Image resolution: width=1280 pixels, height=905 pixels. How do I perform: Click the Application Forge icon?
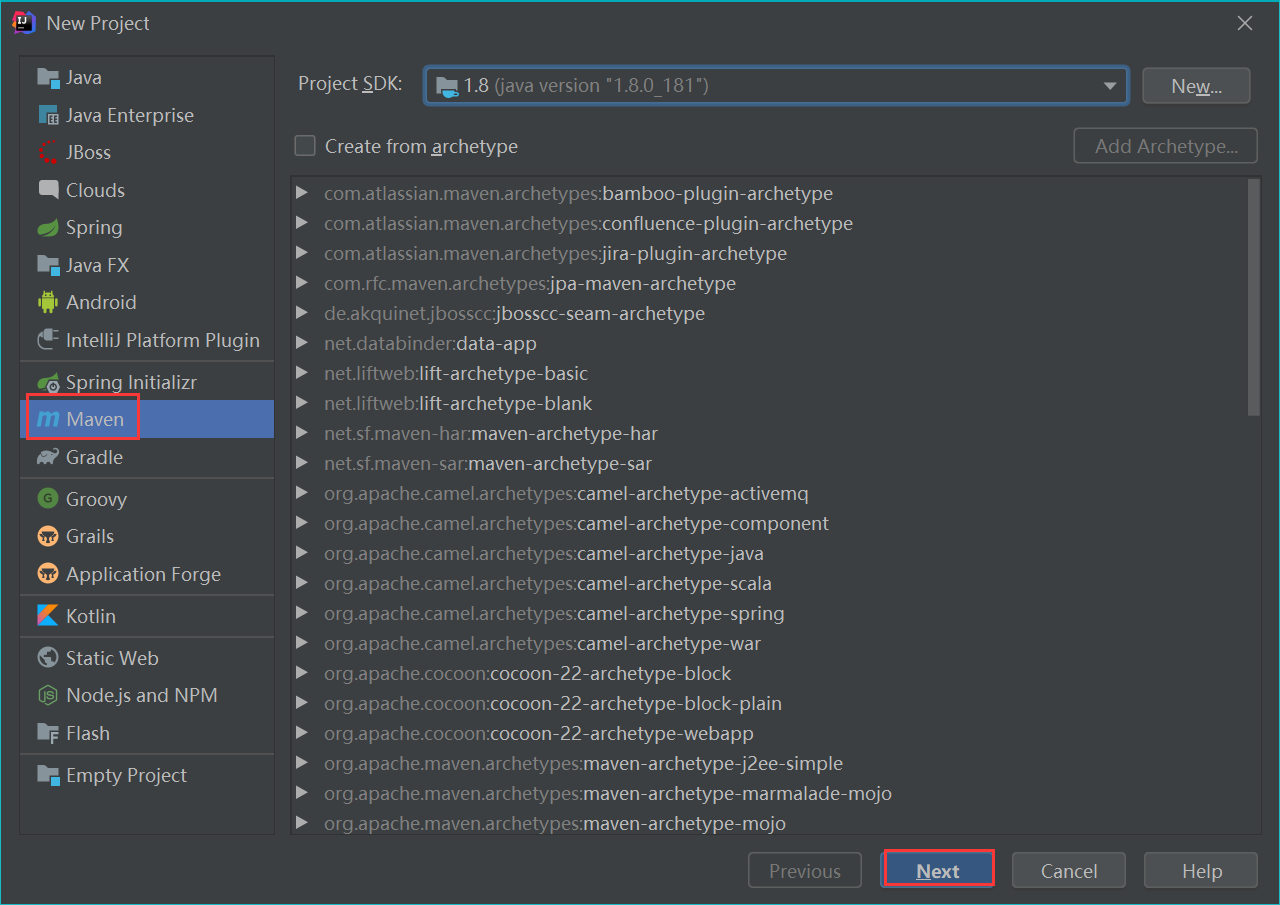pos(48,574)
